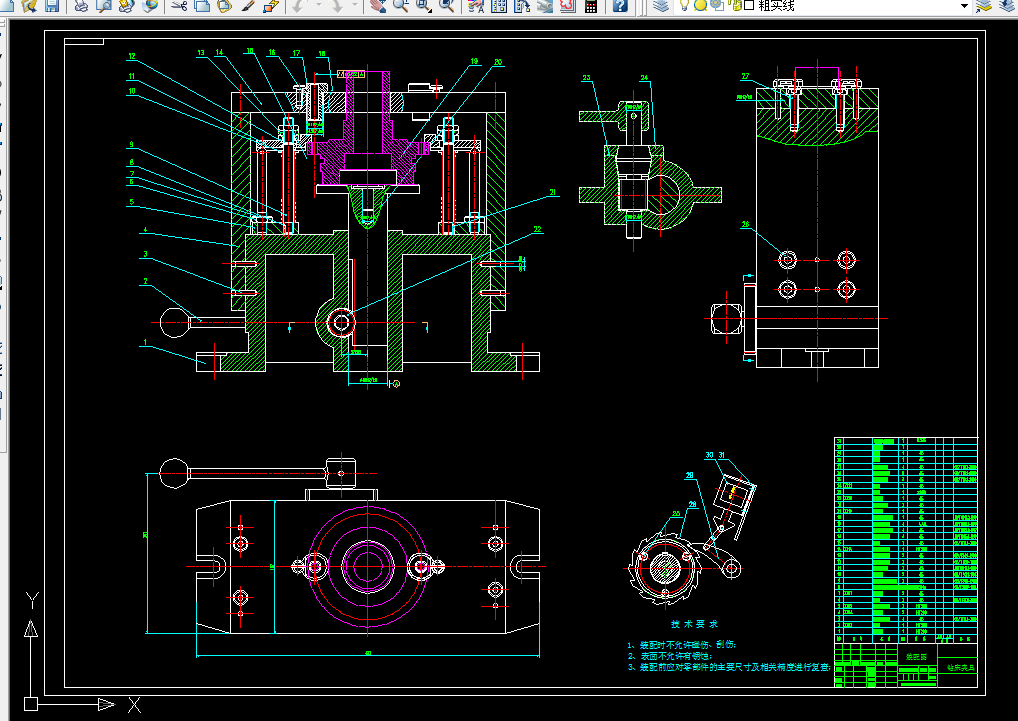Open the Layer Properties Manager icon
Viewport: 1018px width, 721px height.
coord(660,6)
